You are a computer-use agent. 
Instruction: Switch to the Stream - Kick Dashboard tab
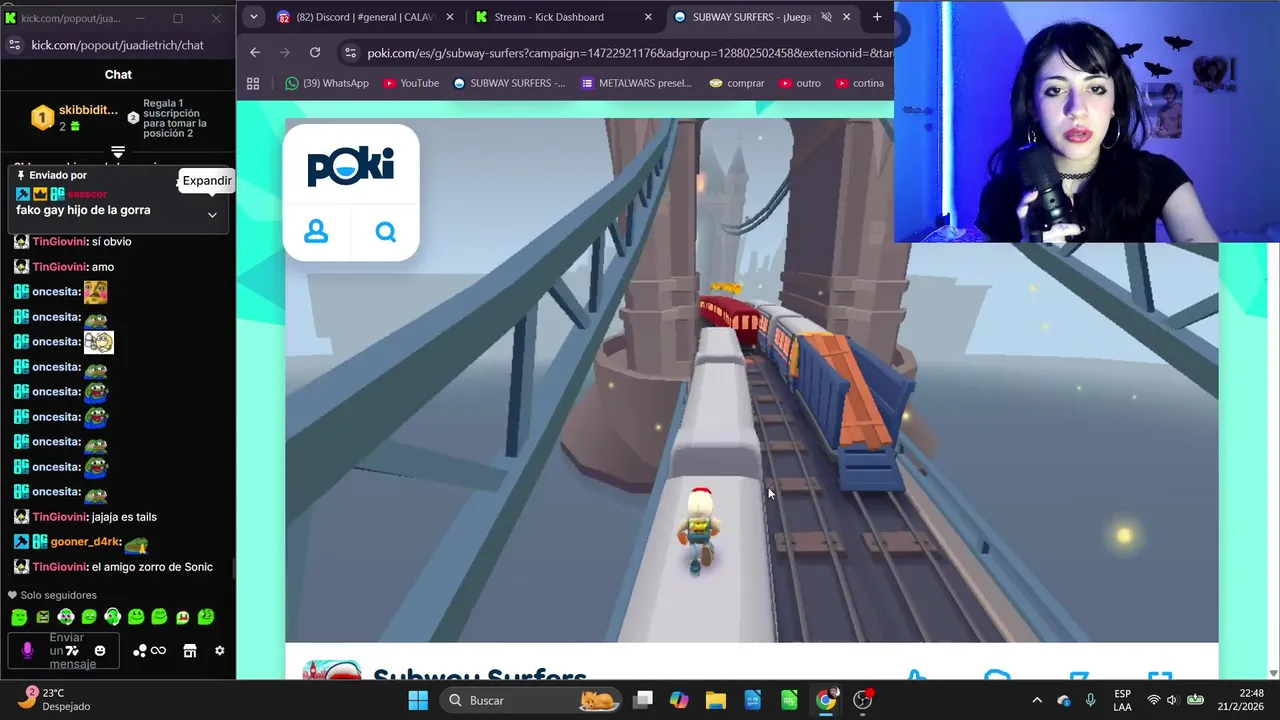coord(562,17)
